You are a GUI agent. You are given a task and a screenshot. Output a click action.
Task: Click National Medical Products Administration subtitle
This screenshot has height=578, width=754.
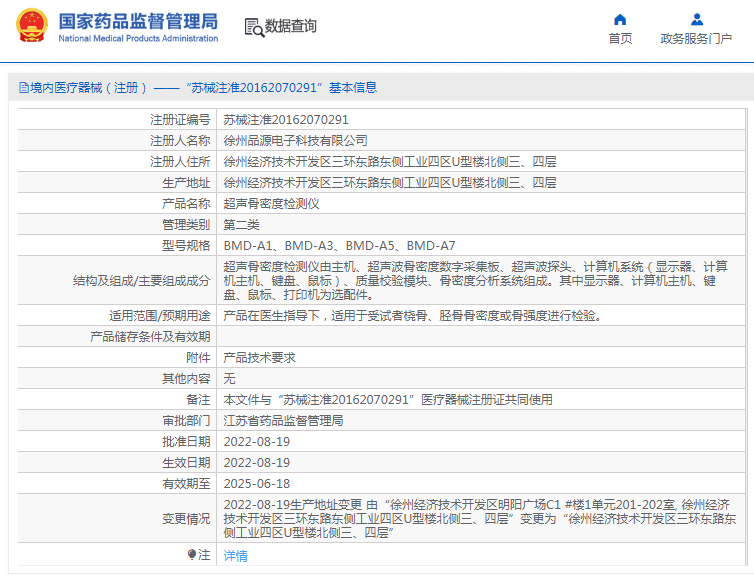tap(138, 38)
